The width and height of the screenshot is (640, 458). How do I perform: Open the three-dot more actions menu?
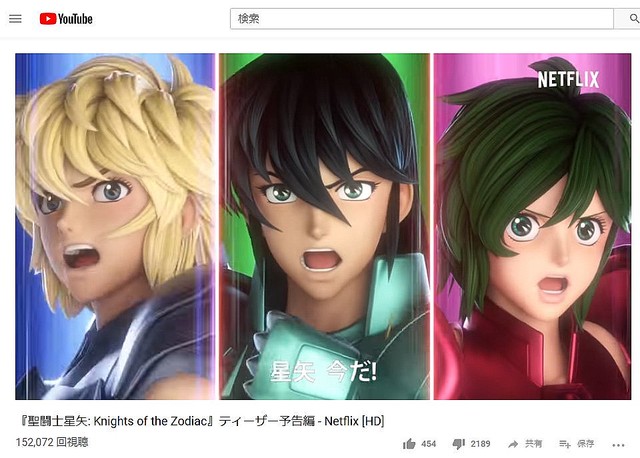[618, 445]
